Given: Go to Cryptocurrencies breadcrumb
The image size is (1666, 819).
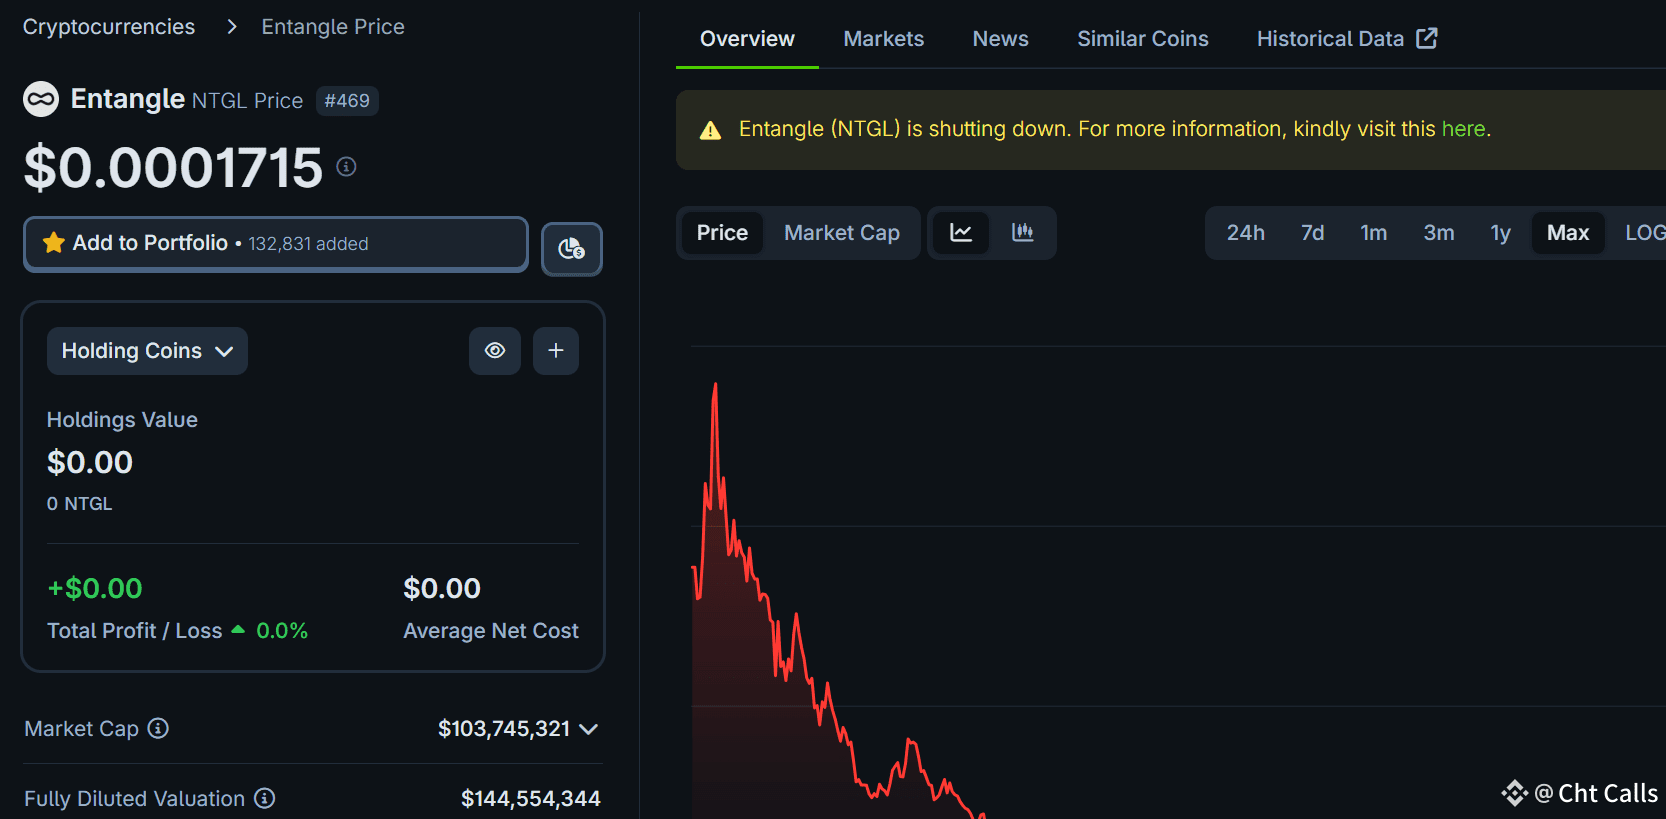Looking at the screenshot, I should pyautogui.click(x=109, y=27).
